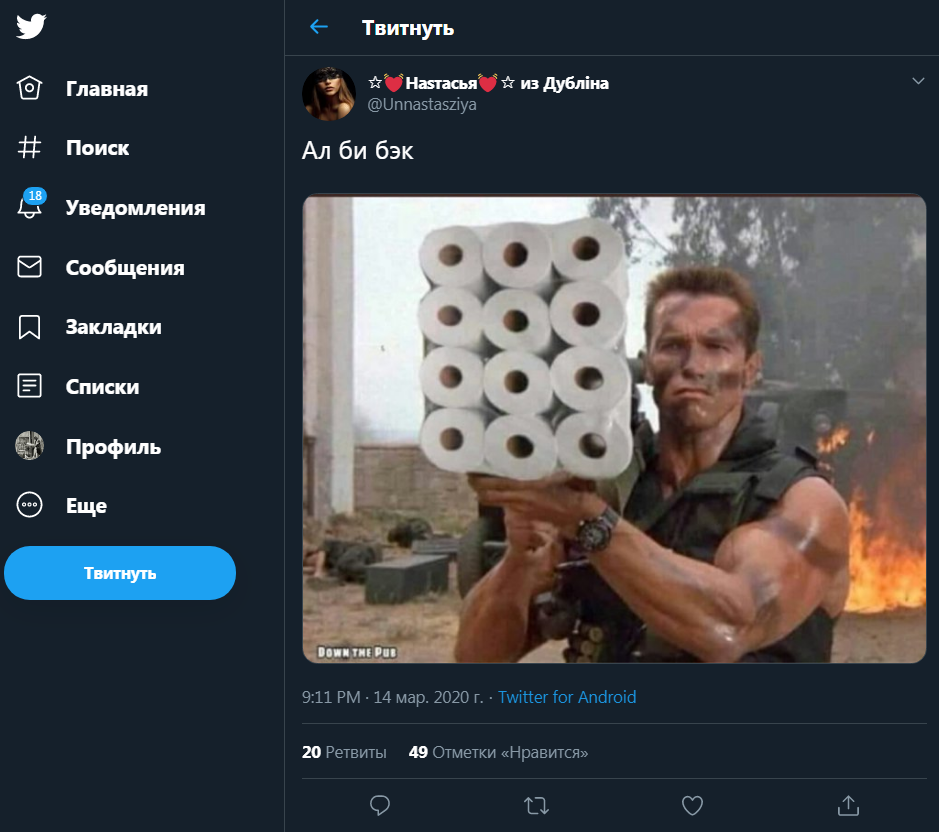Like the tweet with the heart icon

(x=692, y=804)
